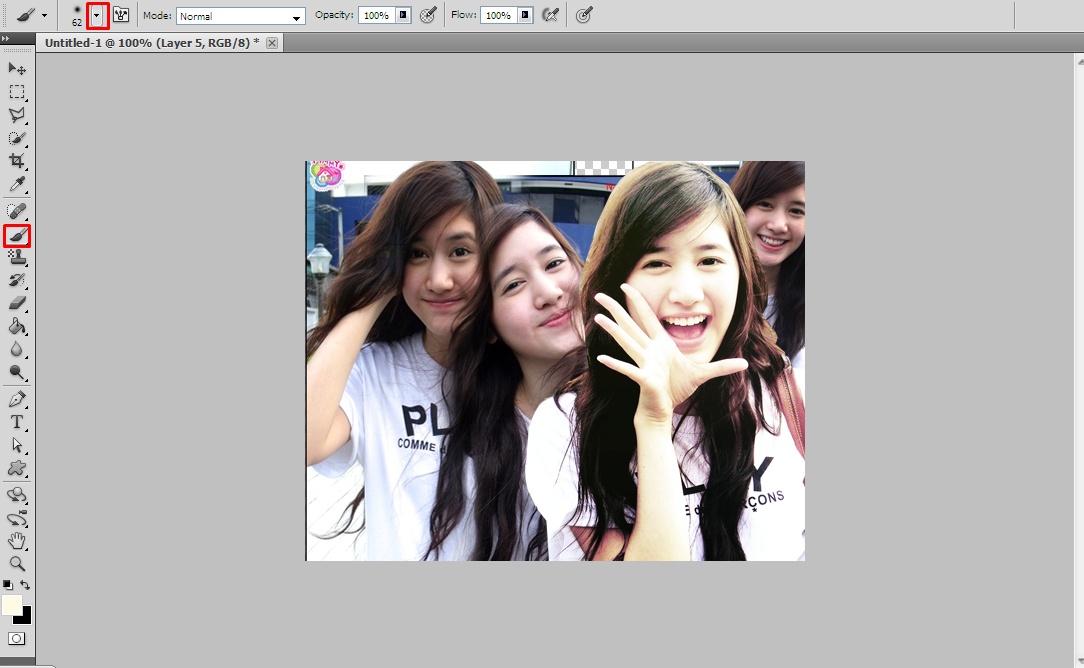
Task: Select the 3D Object Rotate tool
Action: (17, 495)
